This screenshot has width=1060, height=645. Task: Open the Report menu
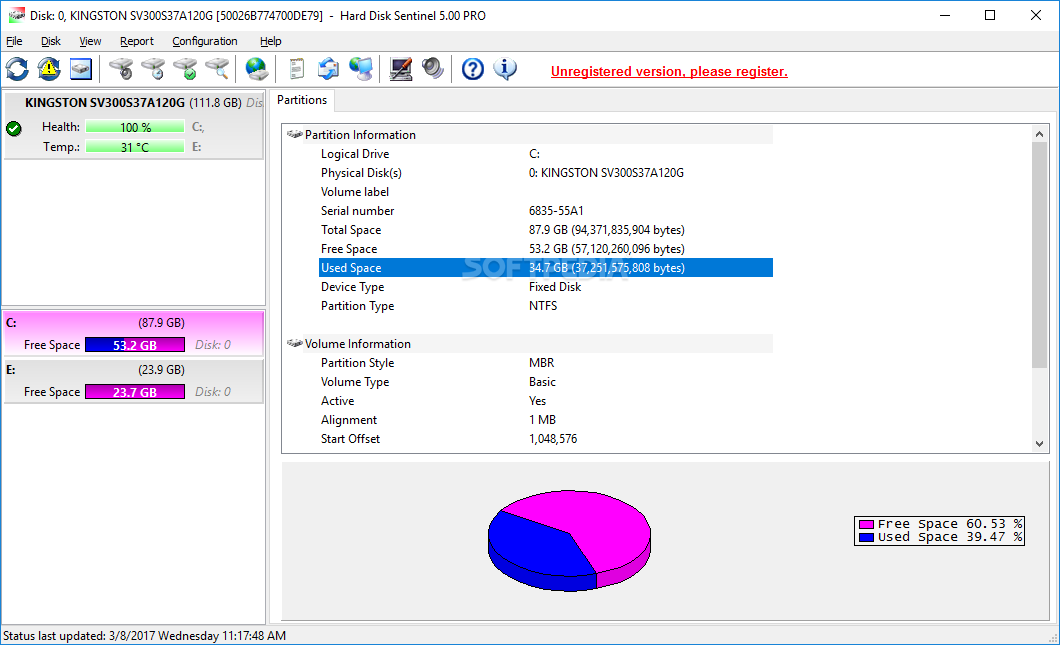coord(137,41)
